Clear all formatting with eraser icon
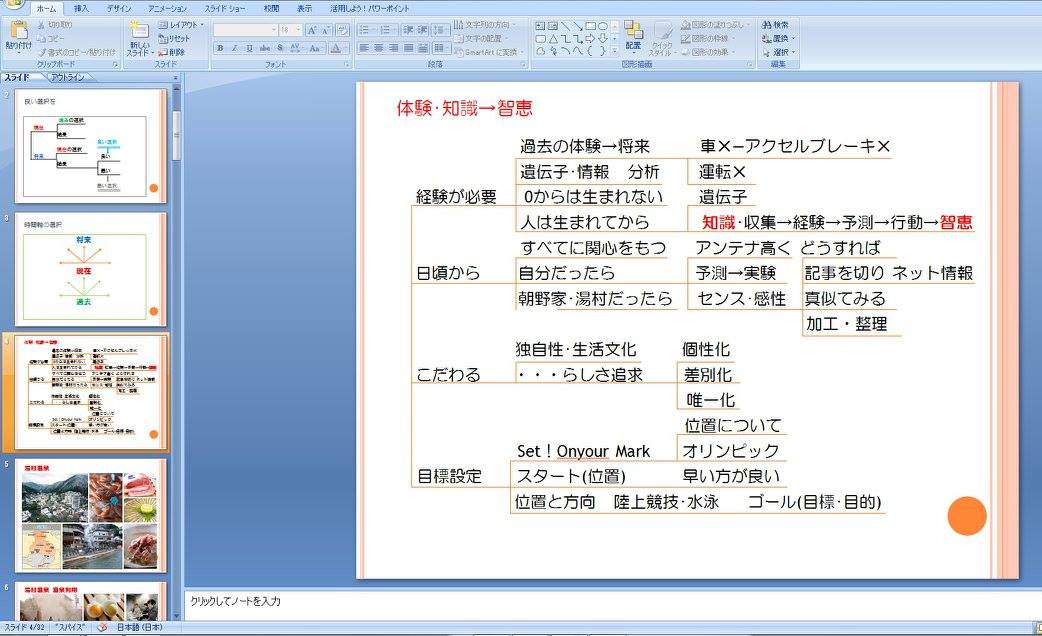1042x636 pixels. 342,31
